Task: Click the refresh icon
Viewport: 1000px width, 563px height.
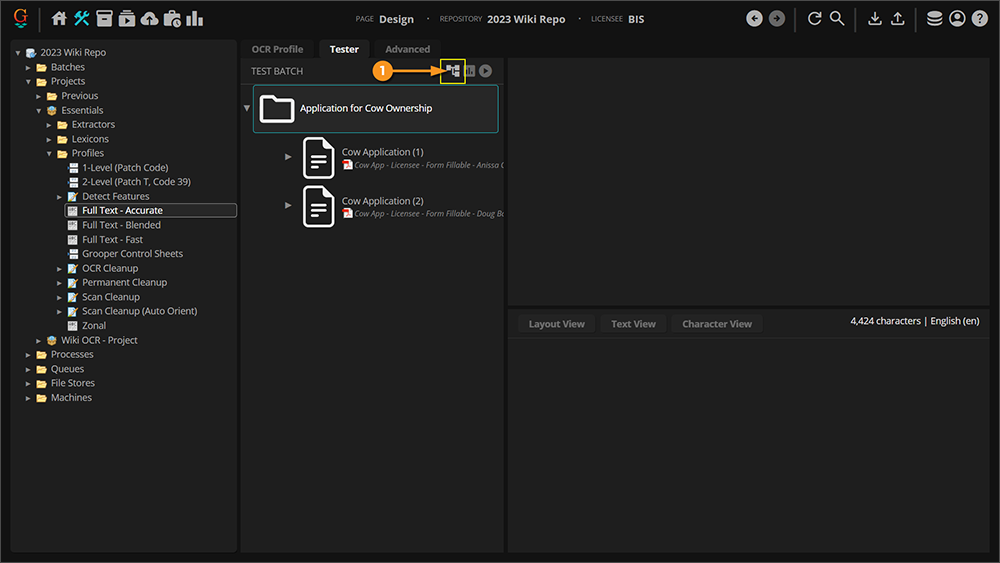Action: pos(814,18)
